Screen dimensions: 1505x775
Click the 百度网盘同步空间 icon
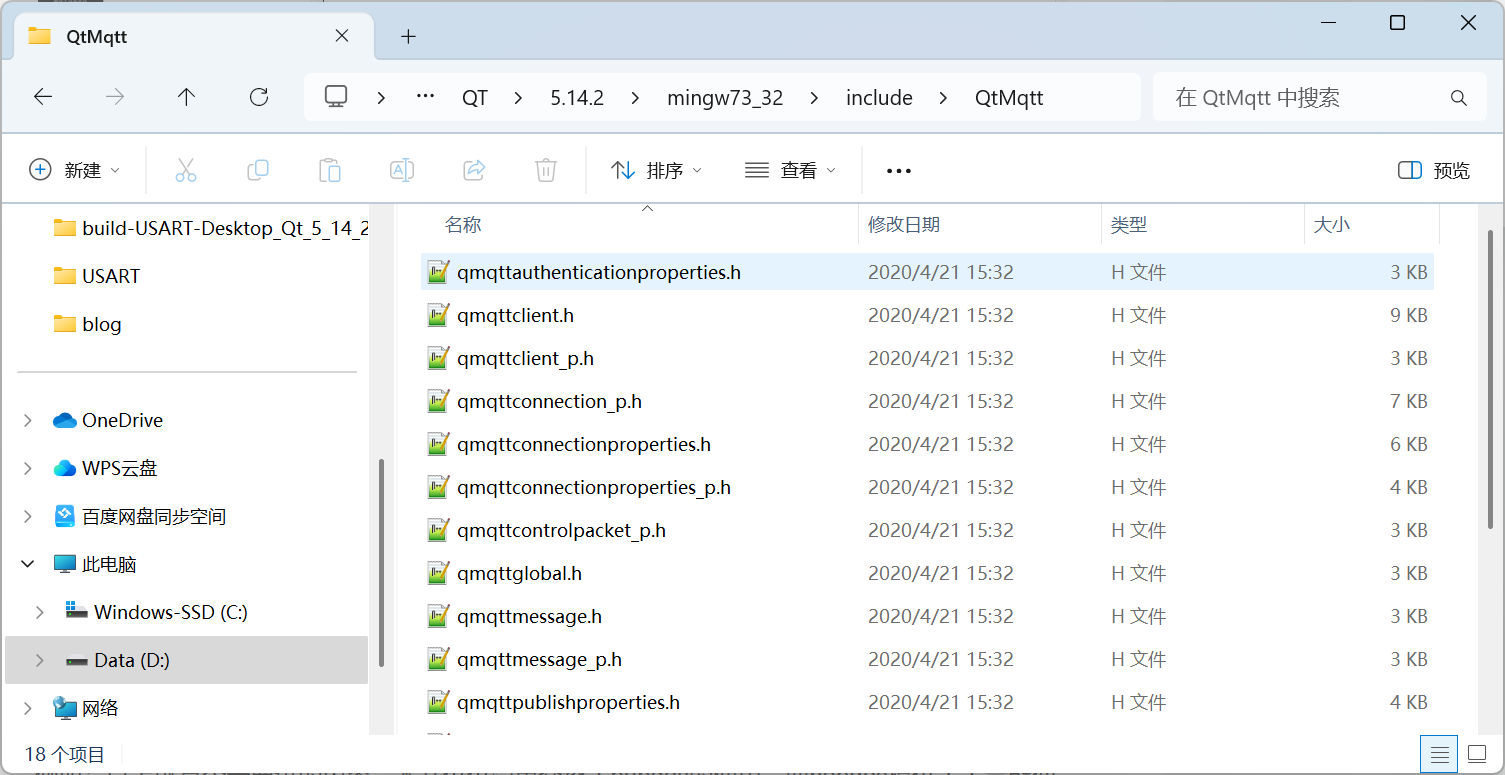65,517
